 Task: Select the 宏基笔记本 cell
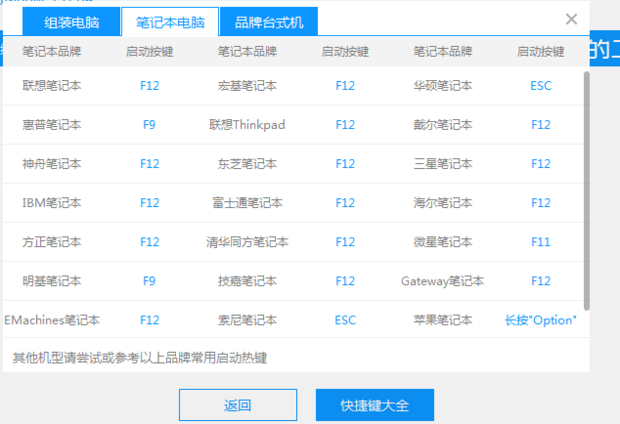(247, 85)
